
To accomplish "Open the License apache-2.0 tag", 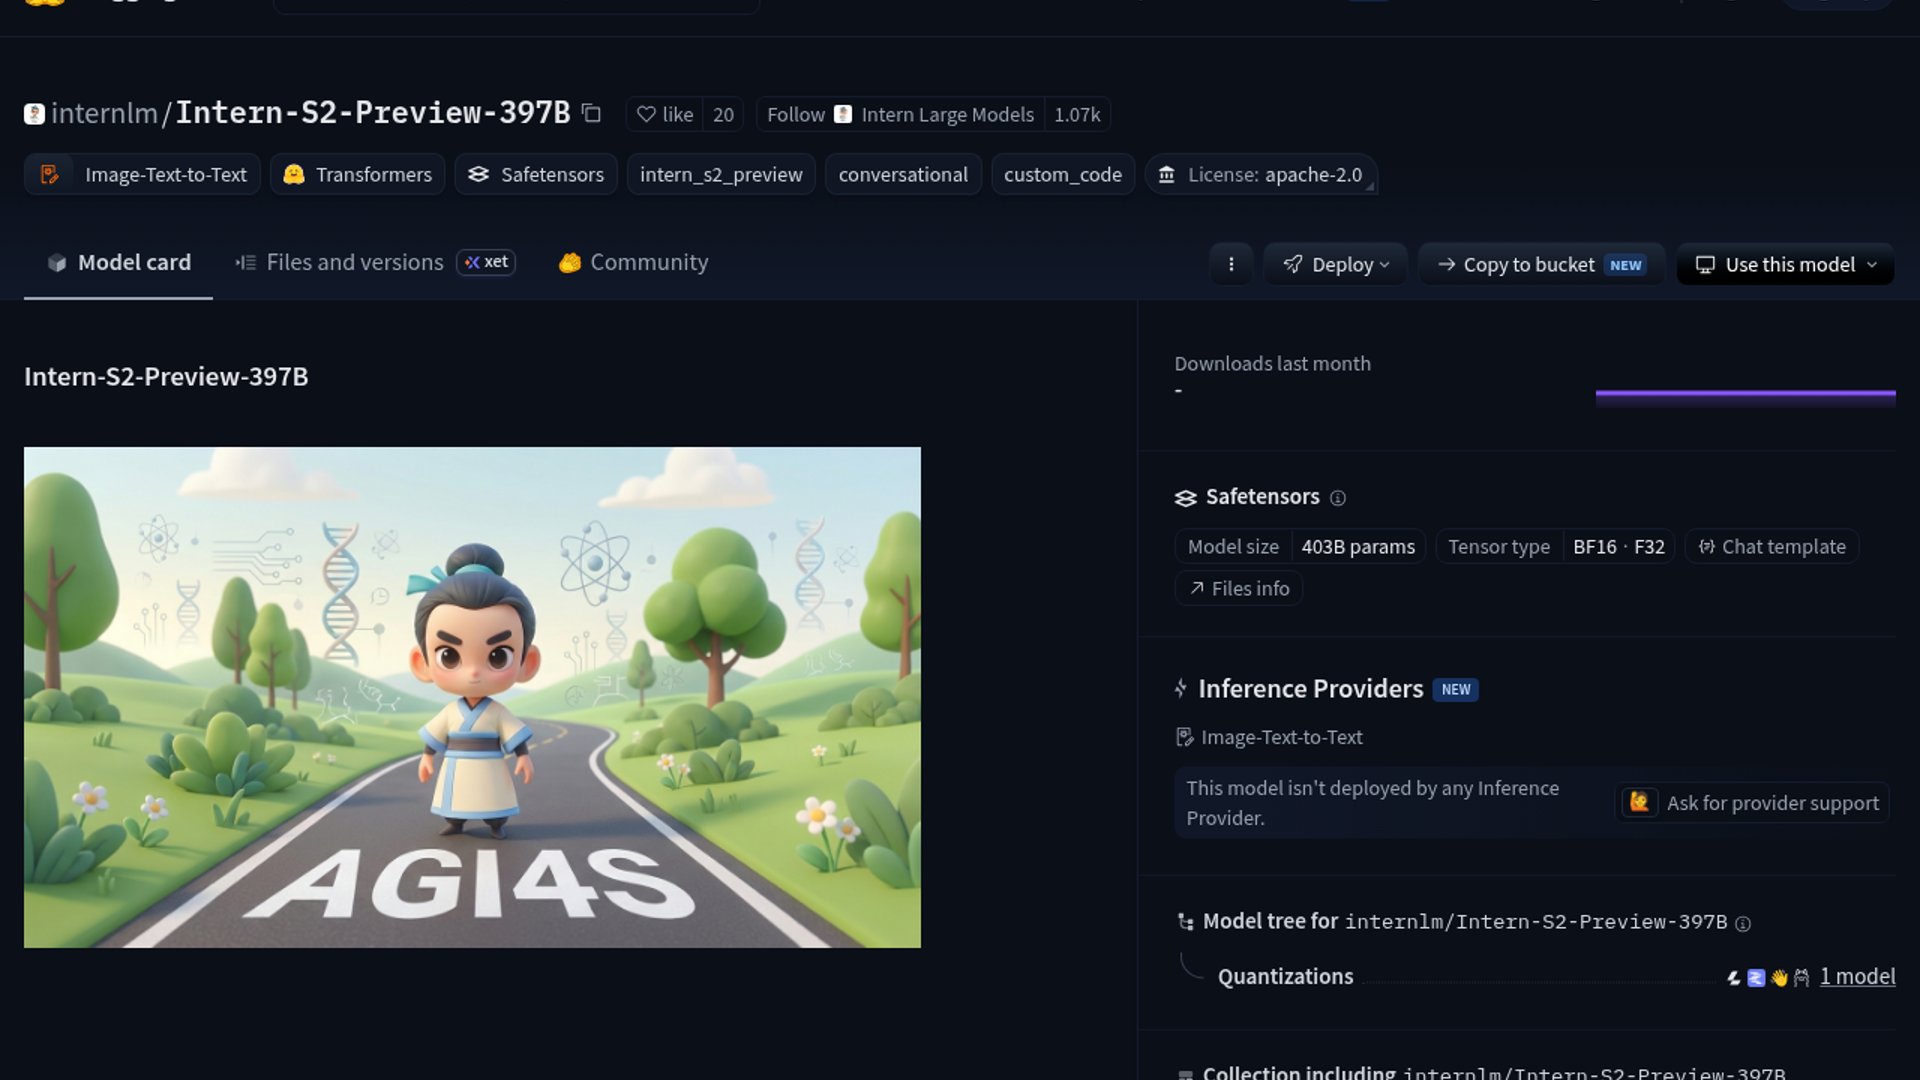I will 1261,174.
